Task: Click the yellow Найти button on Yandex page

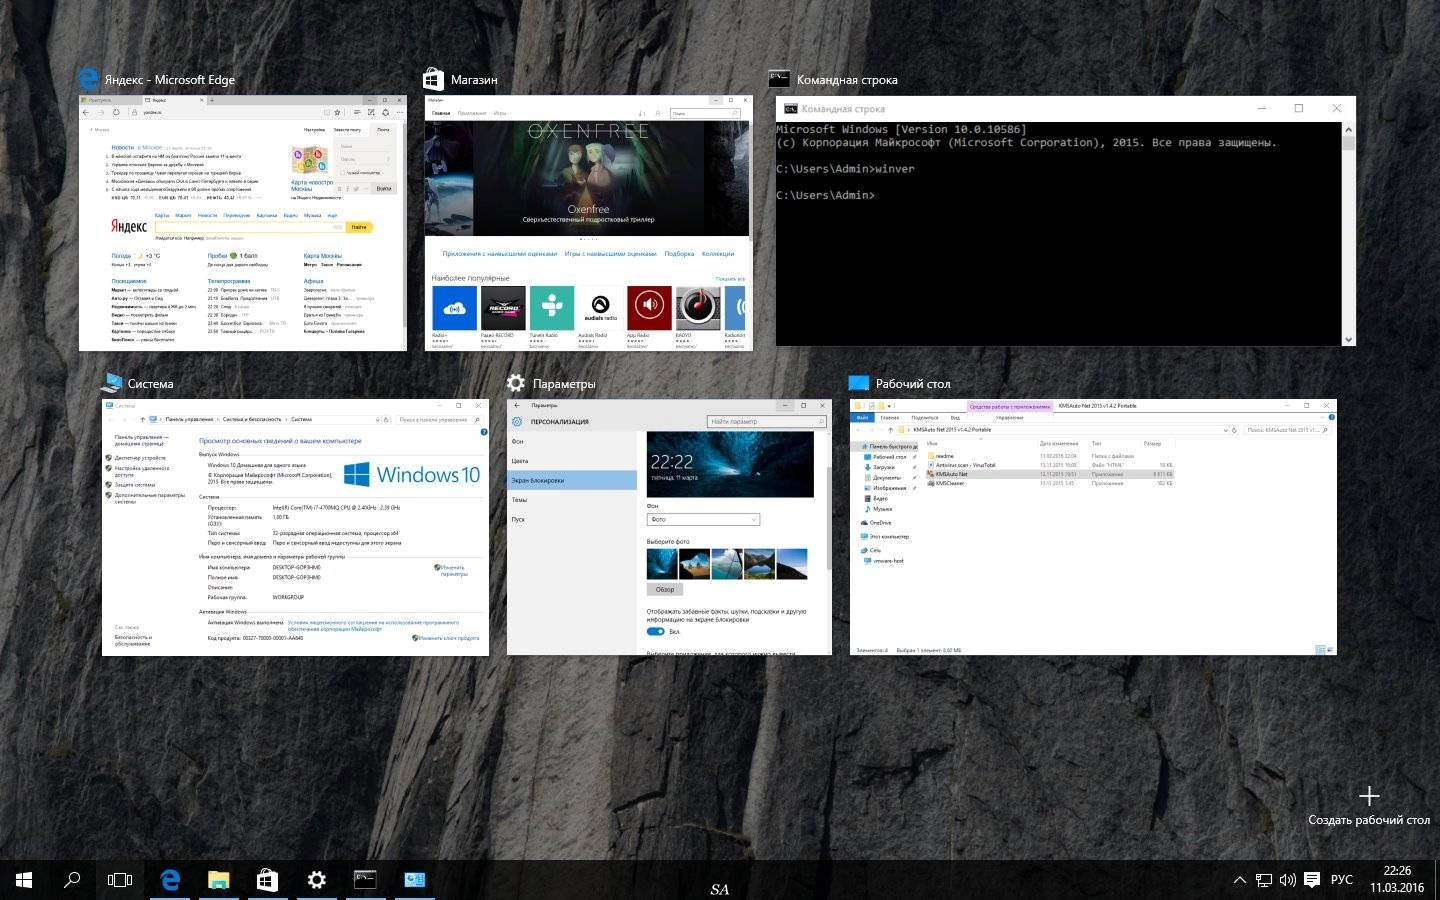Action: coord(359,227)
